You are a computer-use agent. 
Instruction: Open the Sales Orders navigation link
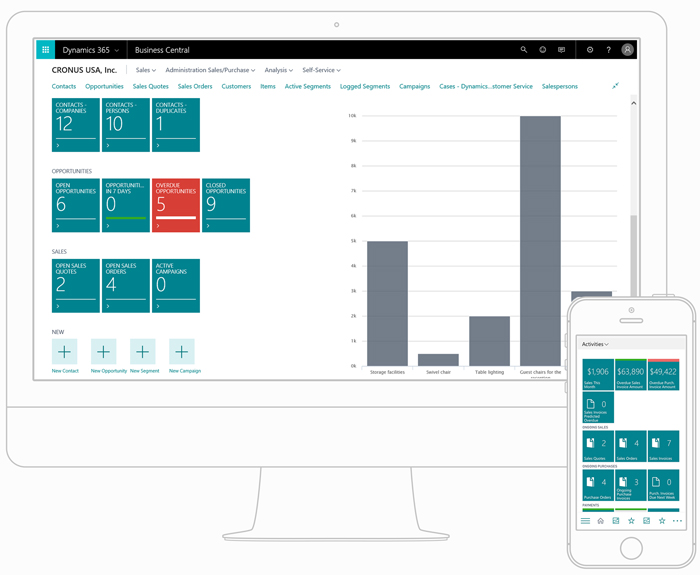pyautogui.click(x=195, y=86)
